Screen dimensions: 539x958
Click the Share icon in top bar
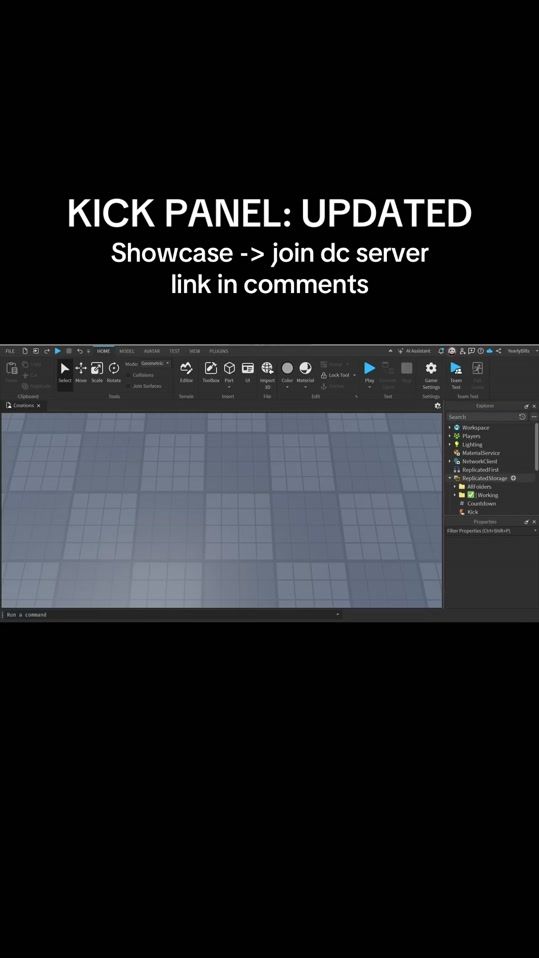click(x=499, y=351)
